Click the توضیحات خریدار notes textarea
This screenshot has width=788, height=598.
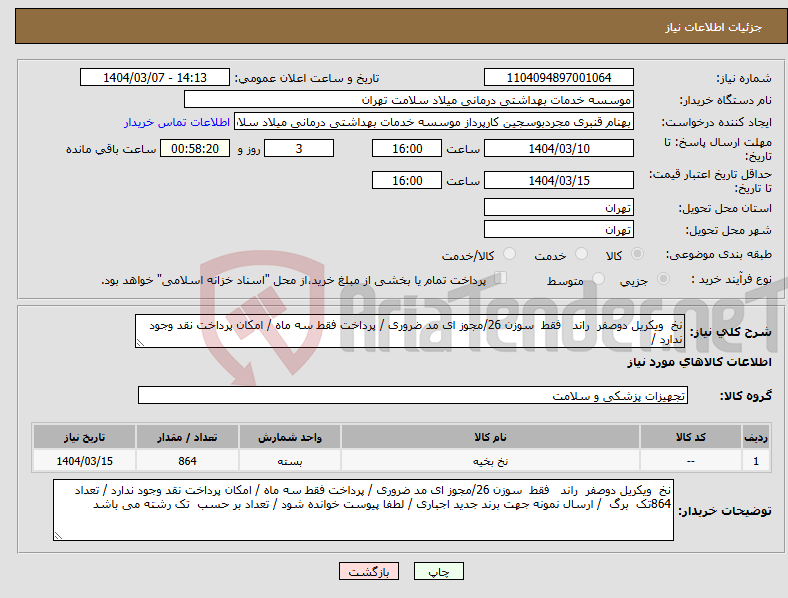click(363, 510)
